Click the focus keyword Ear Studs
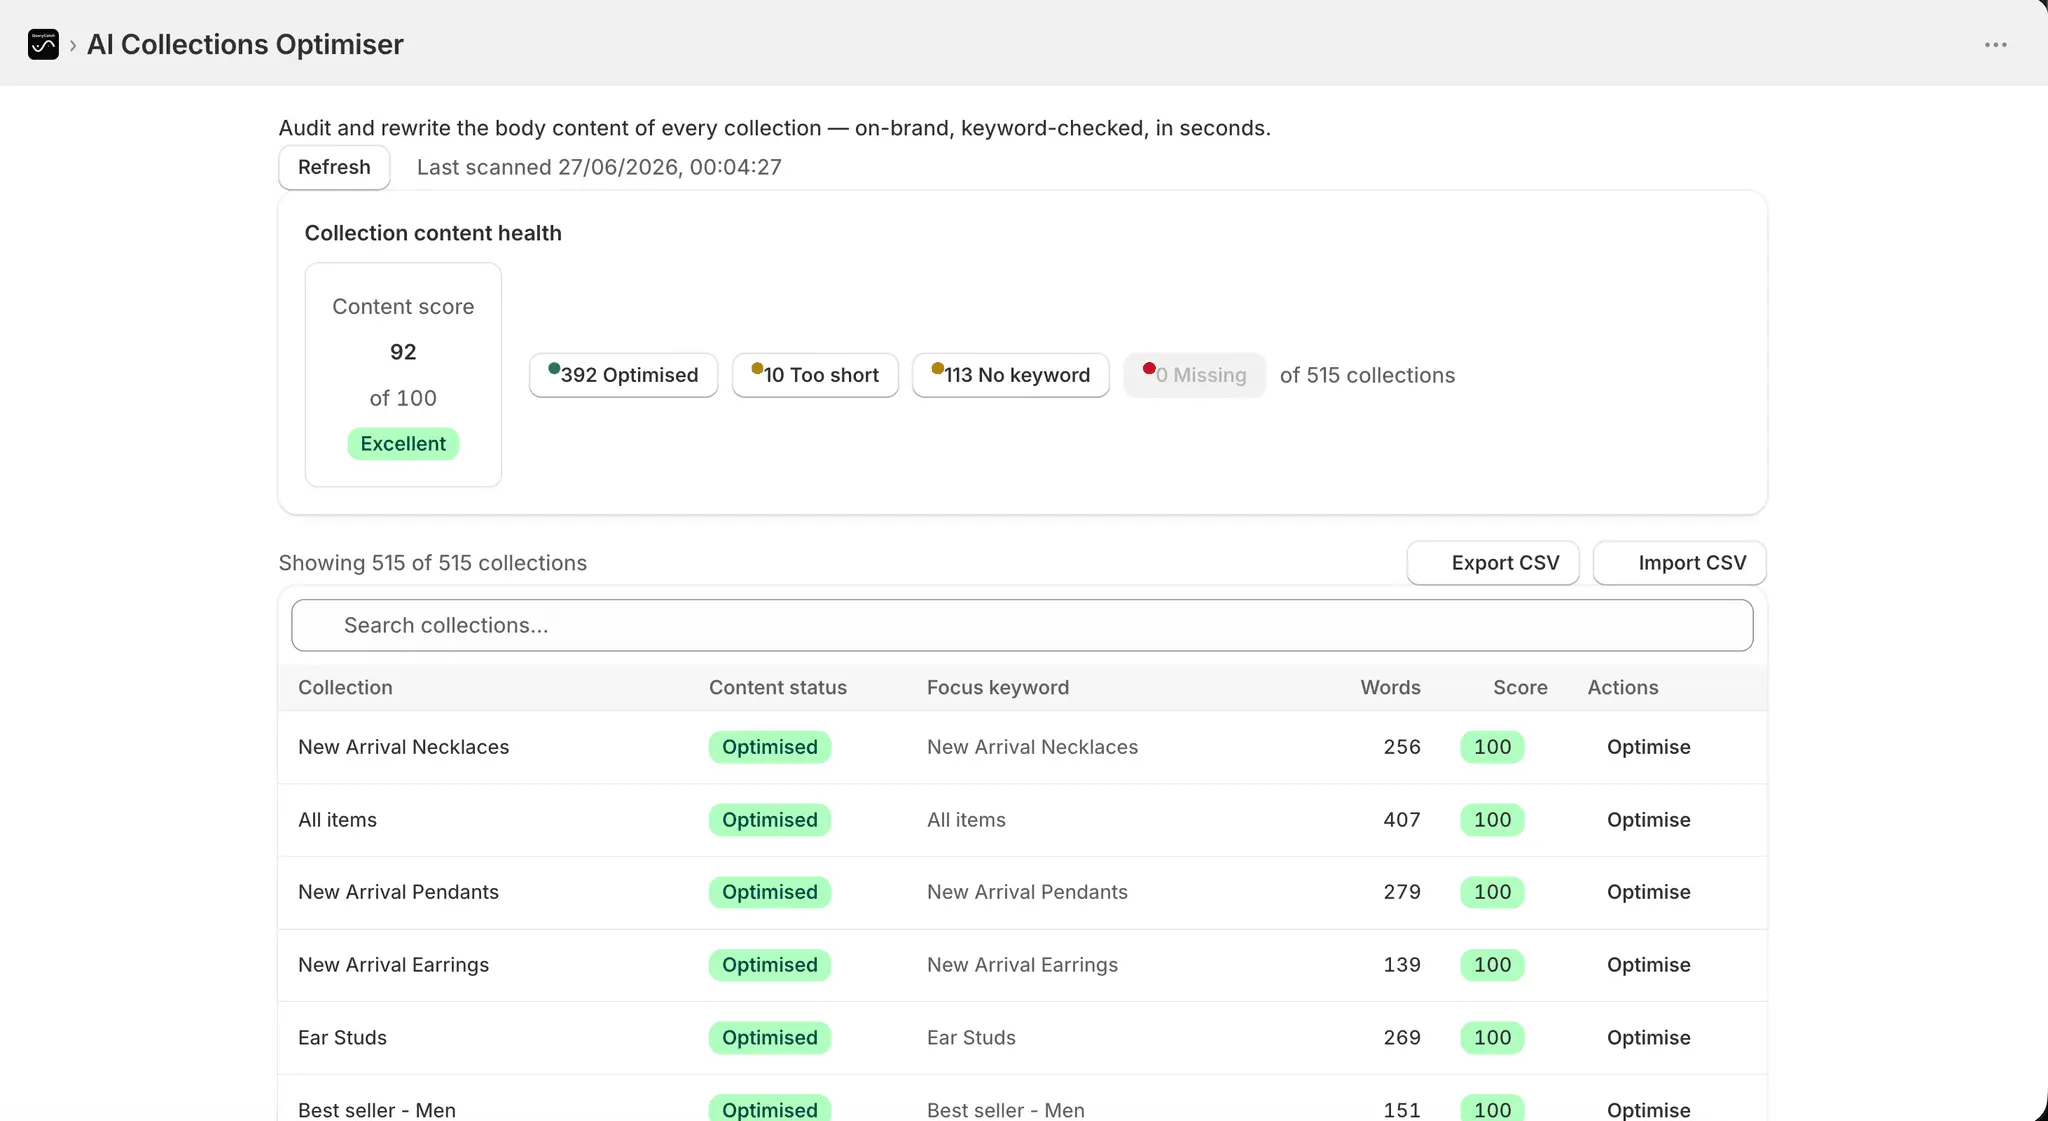Viewport: 2048px width, 1121px height. (x=971, y=1038)
